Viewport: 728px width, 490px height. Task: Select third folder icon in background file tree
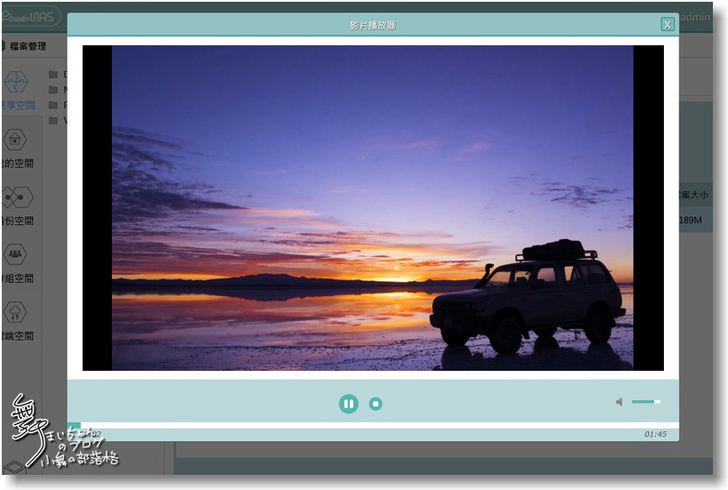(x=53, y=105)
